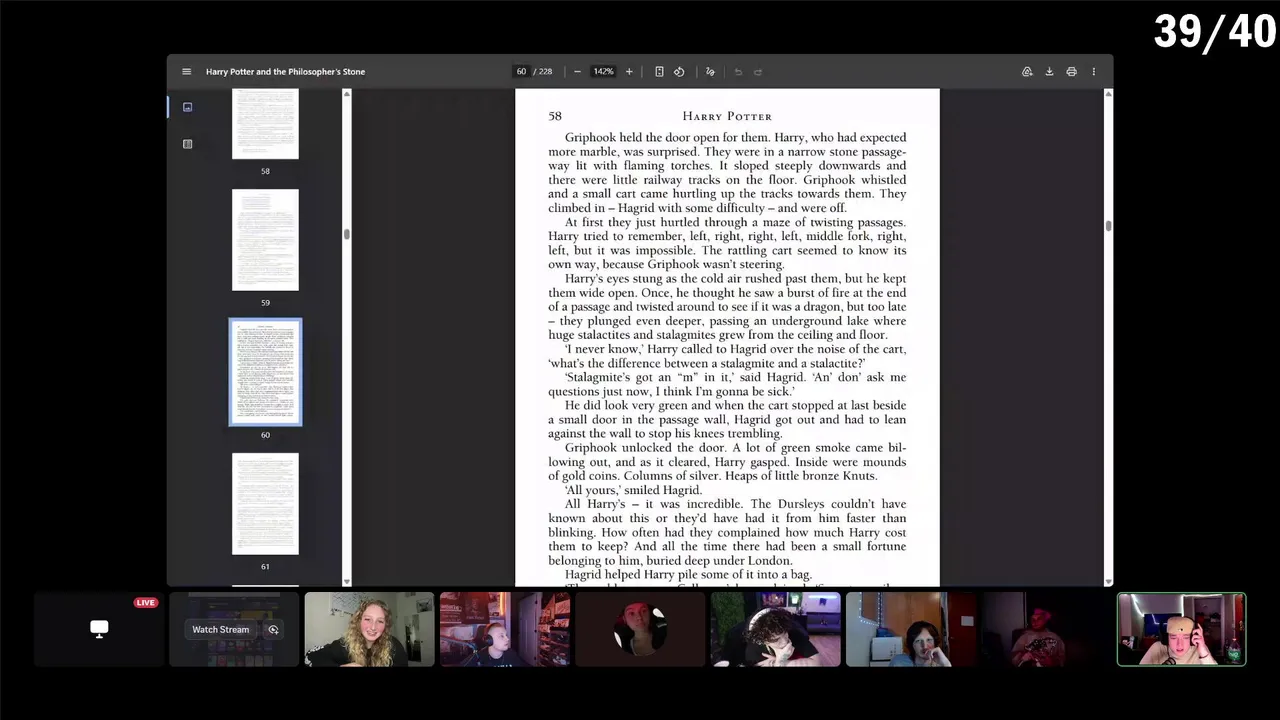Select the highlighted page 60 thumbnail
Viewport: 1280px width, 720px height.
(x=265, y=372)
